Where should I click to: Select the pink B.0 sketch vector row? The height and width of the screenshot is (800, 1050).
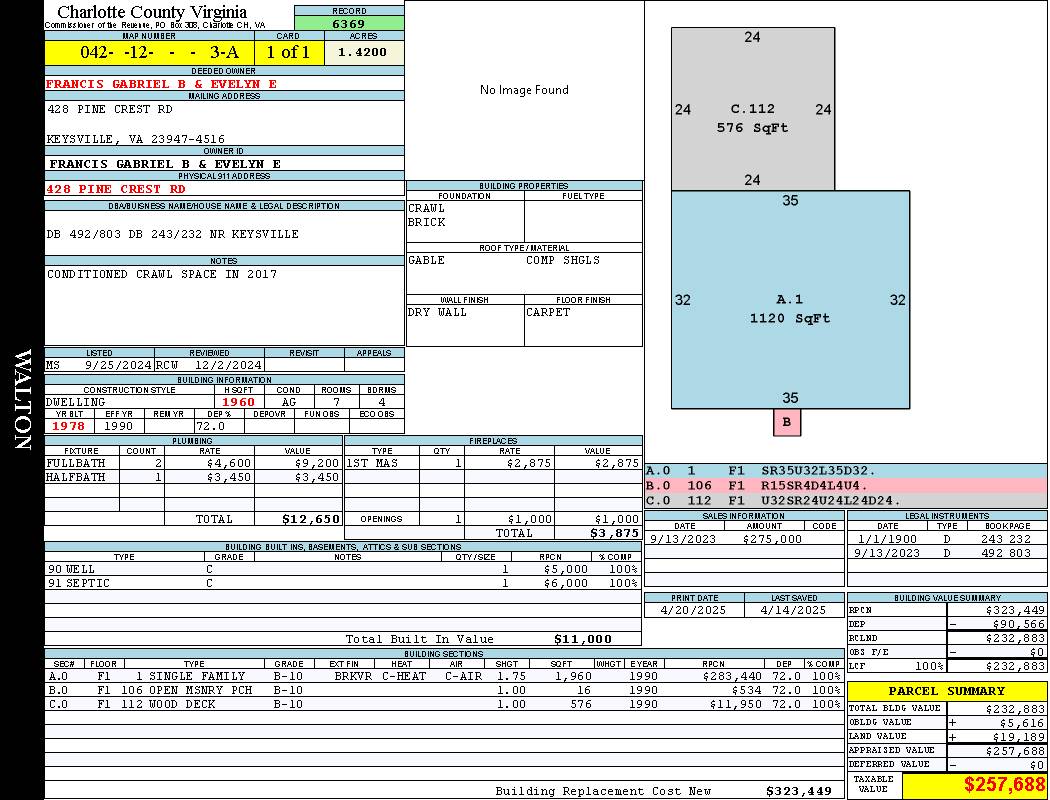pos(845,485)
